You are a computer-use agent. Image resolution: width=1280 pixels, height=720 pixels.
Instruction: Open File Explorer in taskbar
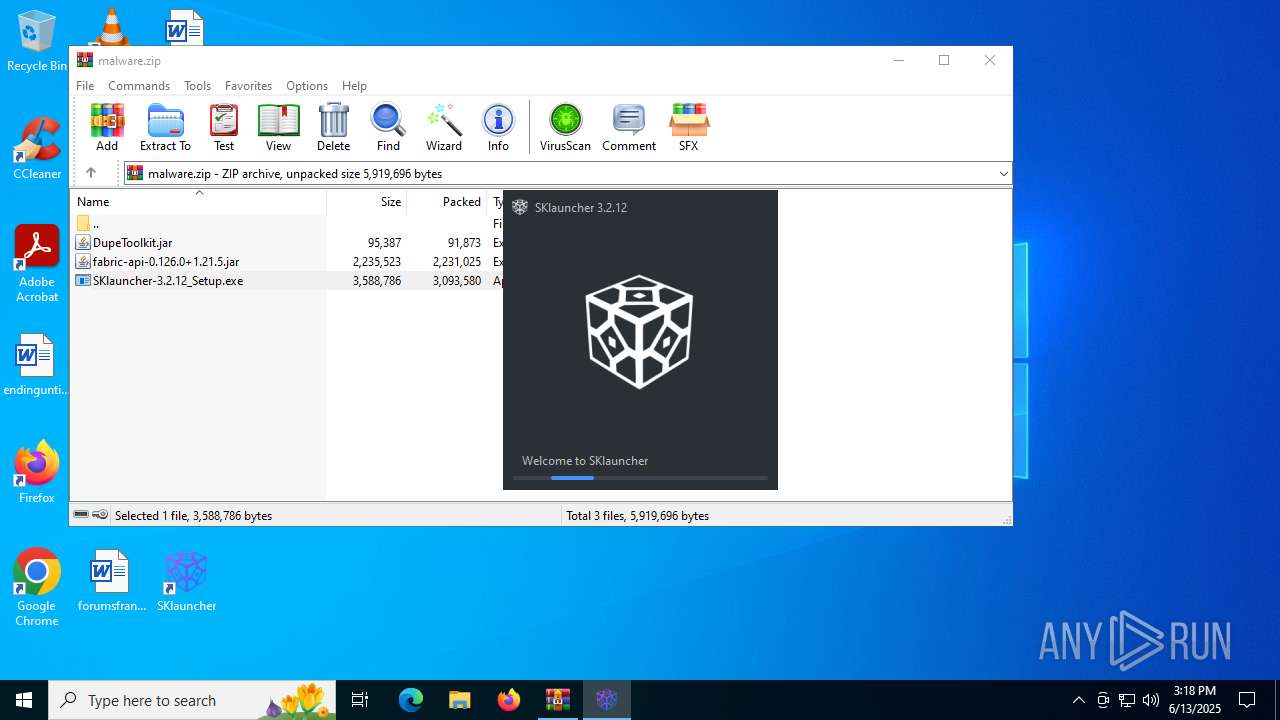click(459, 700)
